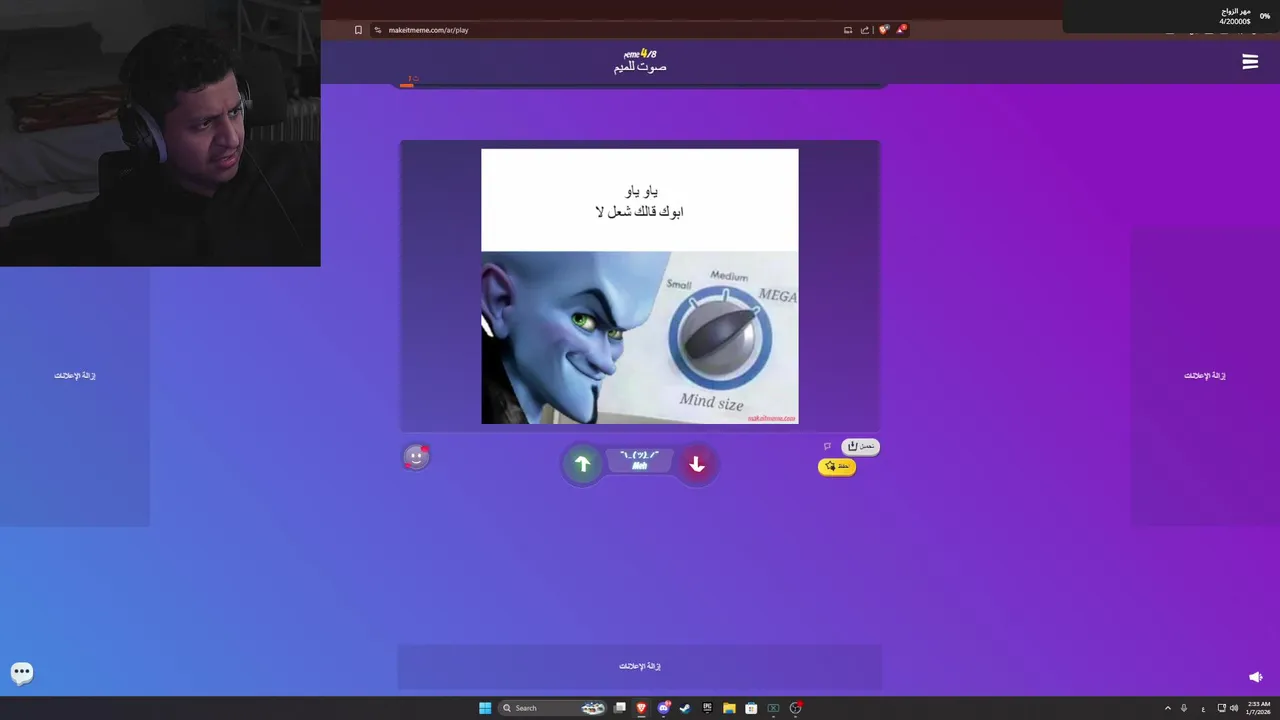Open the chat bubble icon
The image size is (1280, 720).
coord(22,673)
